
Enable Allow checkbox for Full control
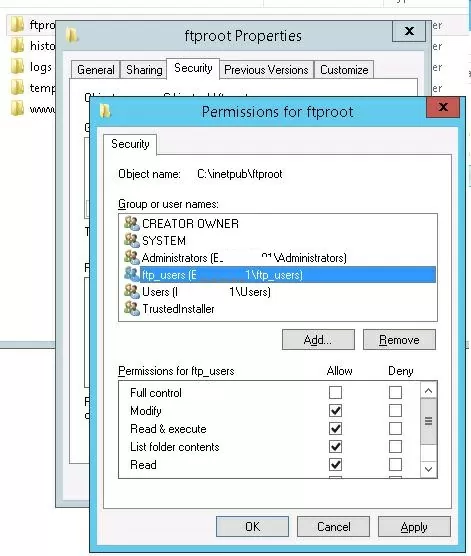(x=335, y=393)
